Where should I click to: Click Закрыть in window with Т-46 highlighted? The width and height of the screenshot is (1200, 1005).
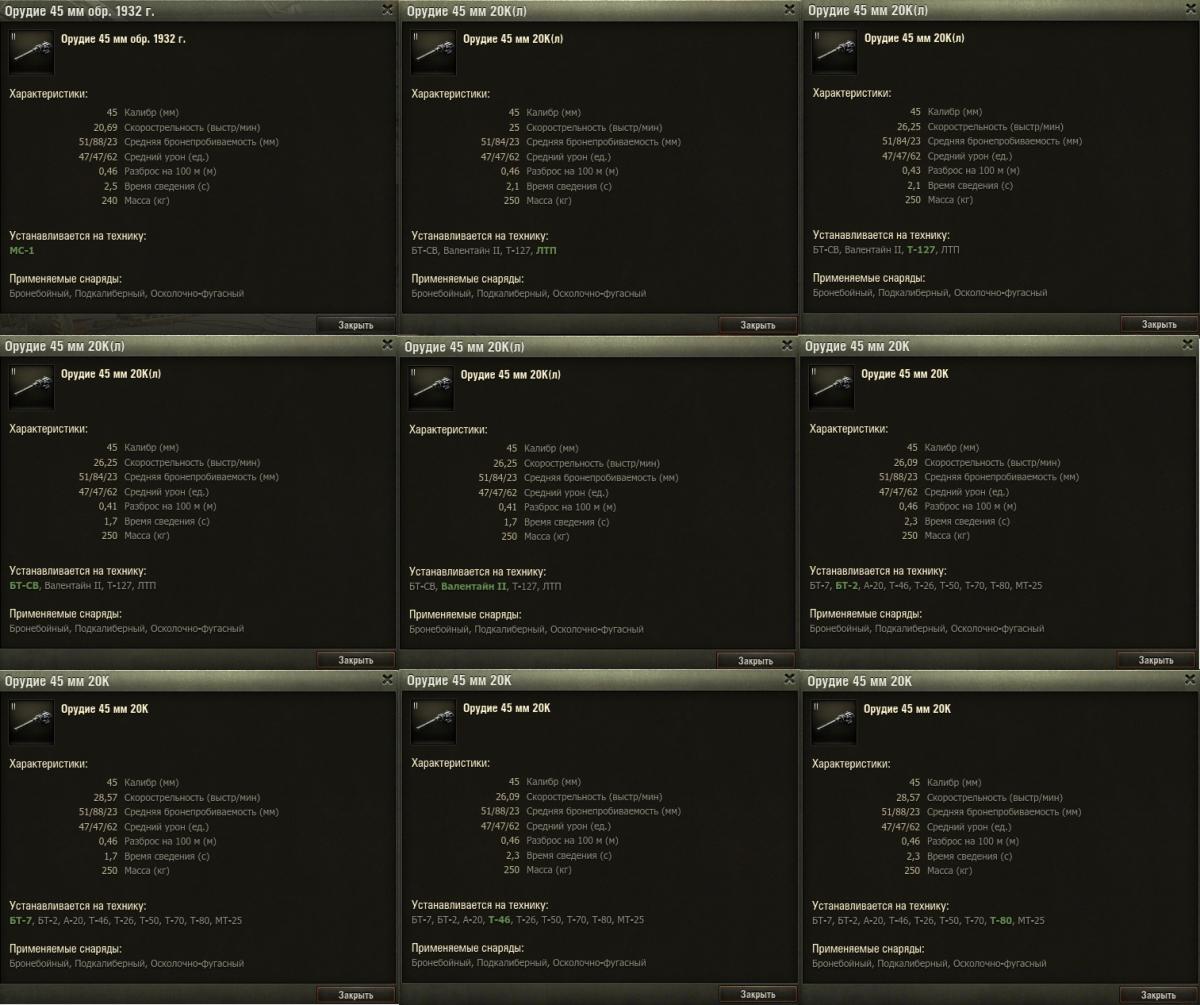click(x=758, y=995)
